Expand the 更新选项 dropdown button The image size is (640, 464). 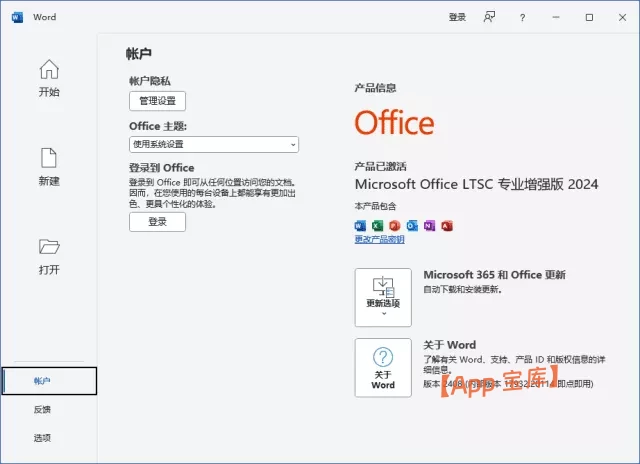click(x=383, y=297)
